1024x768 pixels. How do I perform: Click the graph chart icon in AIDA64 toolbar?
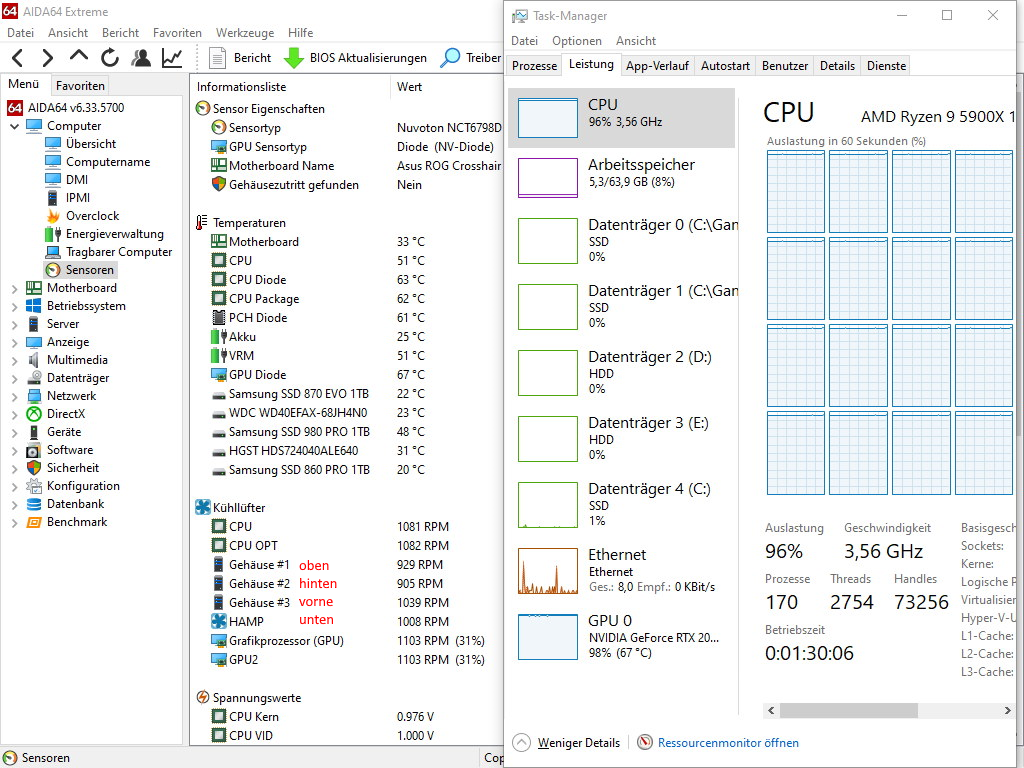pos(172,58)
